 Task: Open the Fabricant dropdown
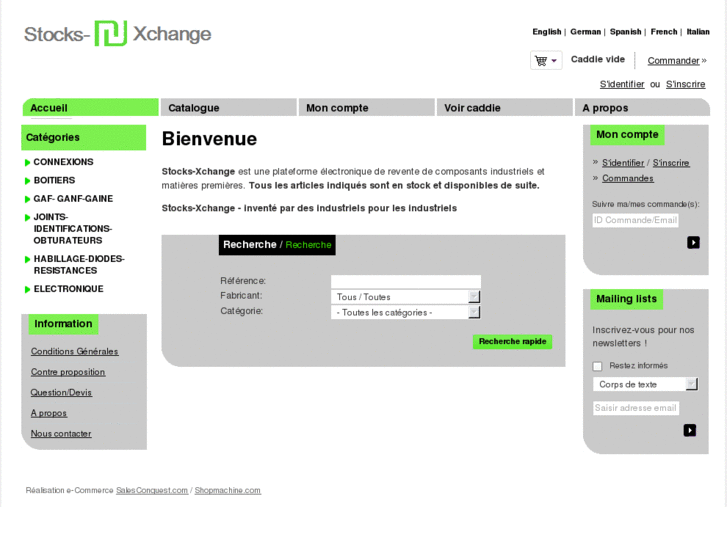(x=406, y=297)
